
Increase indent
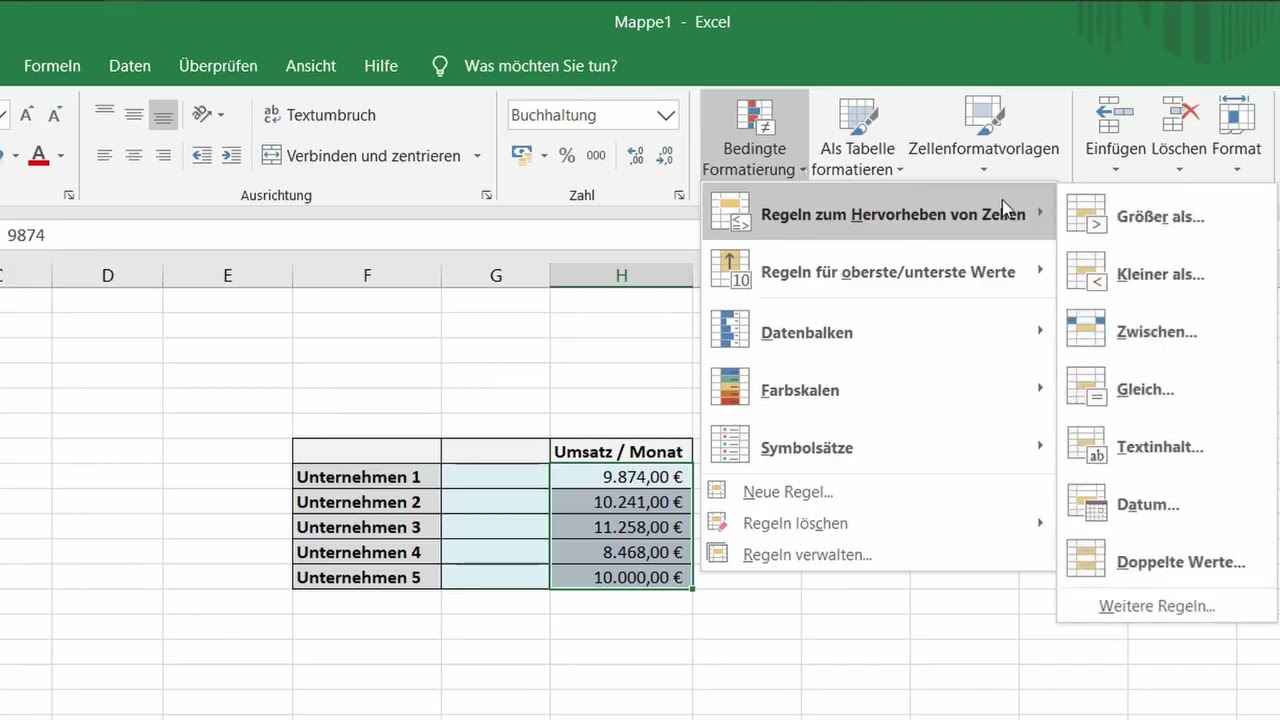tap(232, 156)
